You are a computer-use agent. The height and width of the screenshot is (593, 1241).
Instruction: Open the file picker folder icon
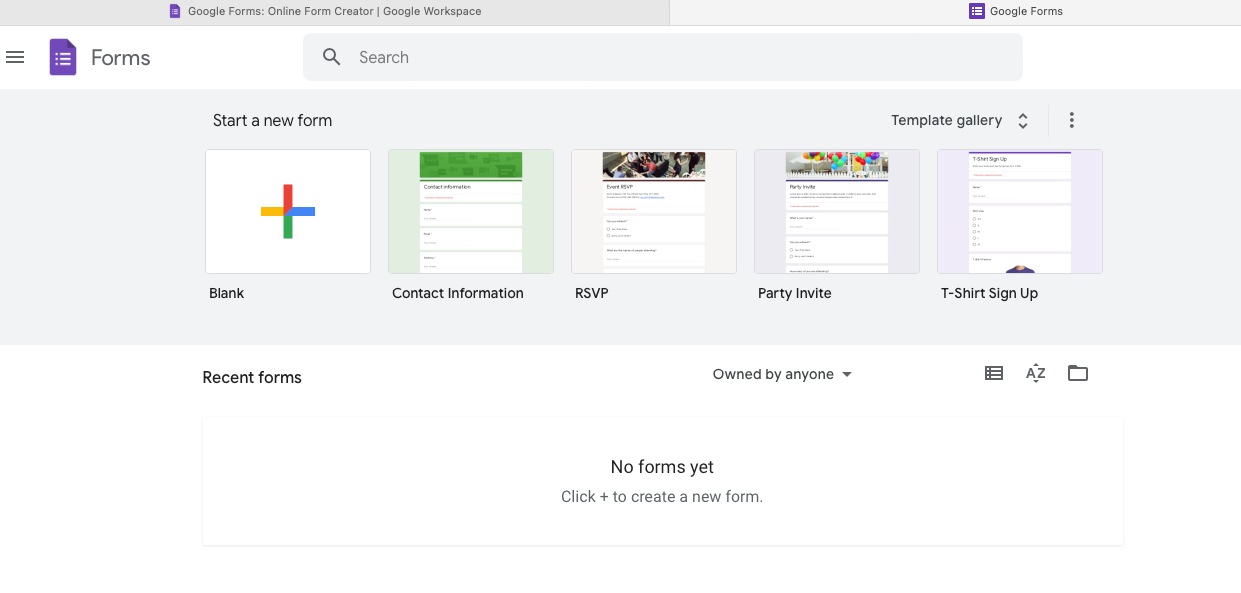(1077, 372)
